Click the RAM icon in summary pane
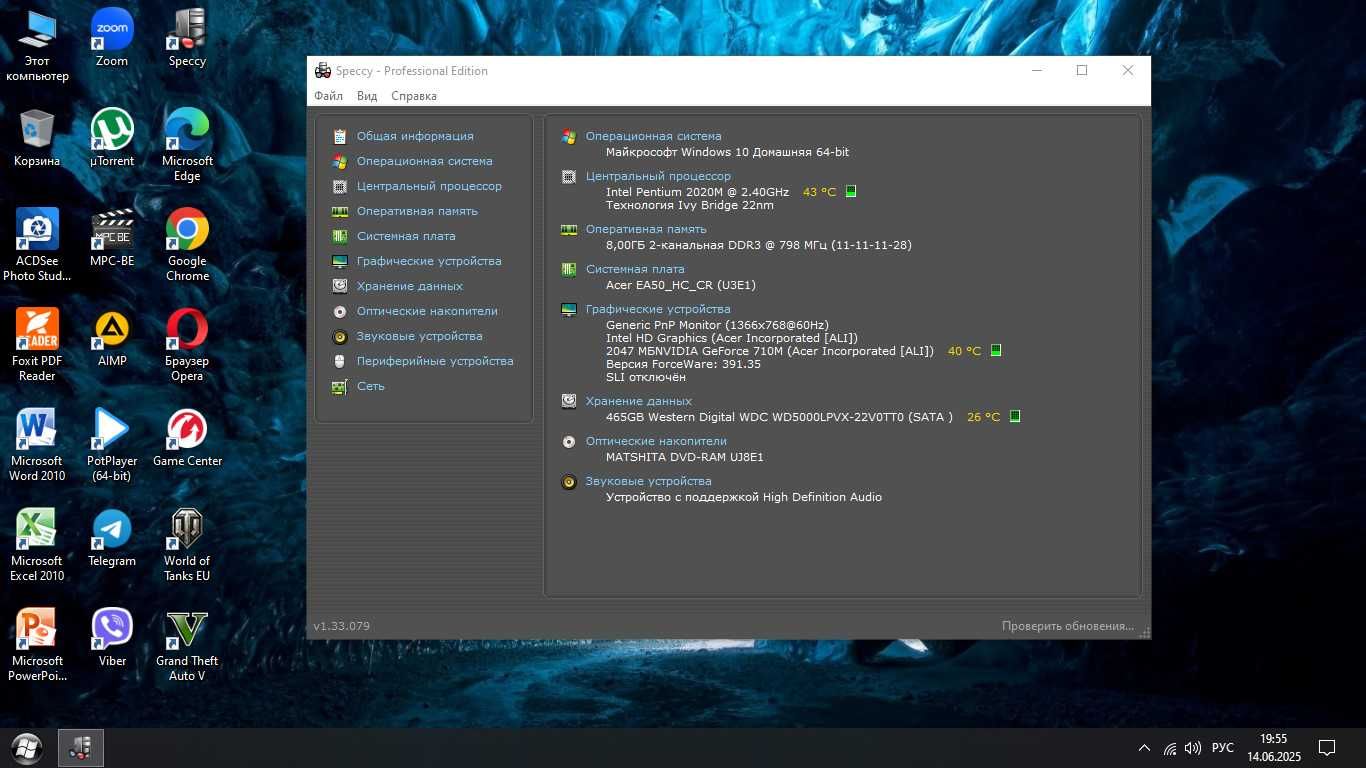Image resolution: width=1366 pixels, height=768 pixels. point(569,229)
